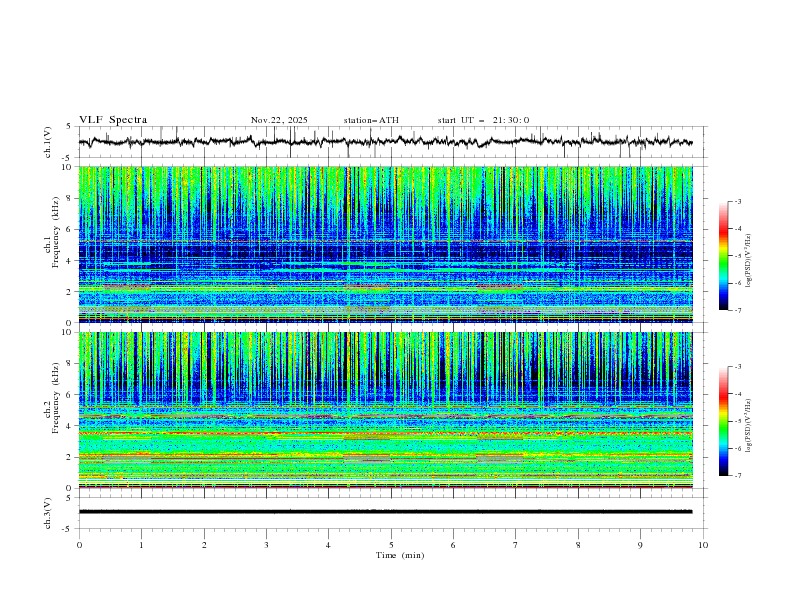792x612 pixels.
Task: Click the 'ch.3(V)' waveform axis label
Action: pyautogui.click(x=48, y=513)
